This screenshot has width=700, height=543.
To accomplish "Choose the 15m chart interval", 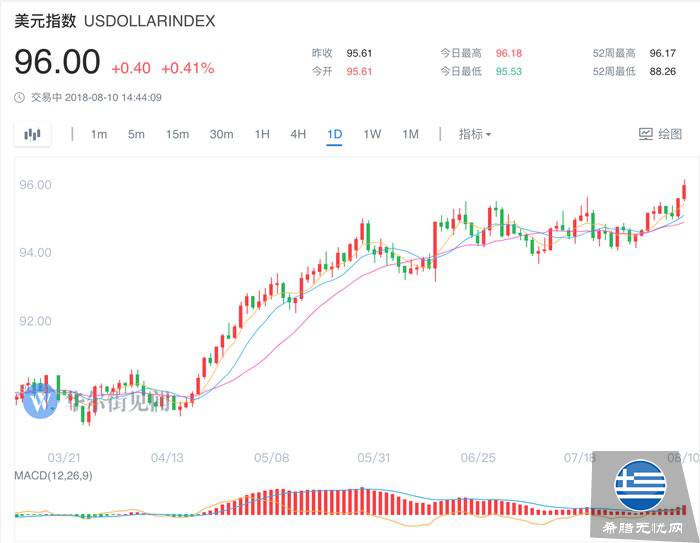I will click(177, 134).
